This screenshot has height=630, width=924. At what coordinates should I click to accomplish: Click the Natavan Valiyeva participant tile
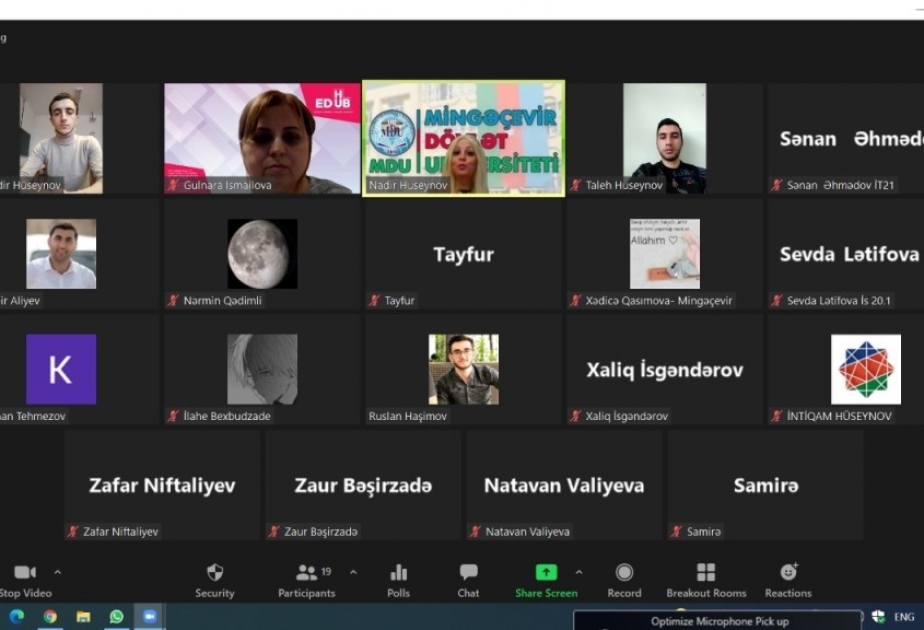coord(564,485)
